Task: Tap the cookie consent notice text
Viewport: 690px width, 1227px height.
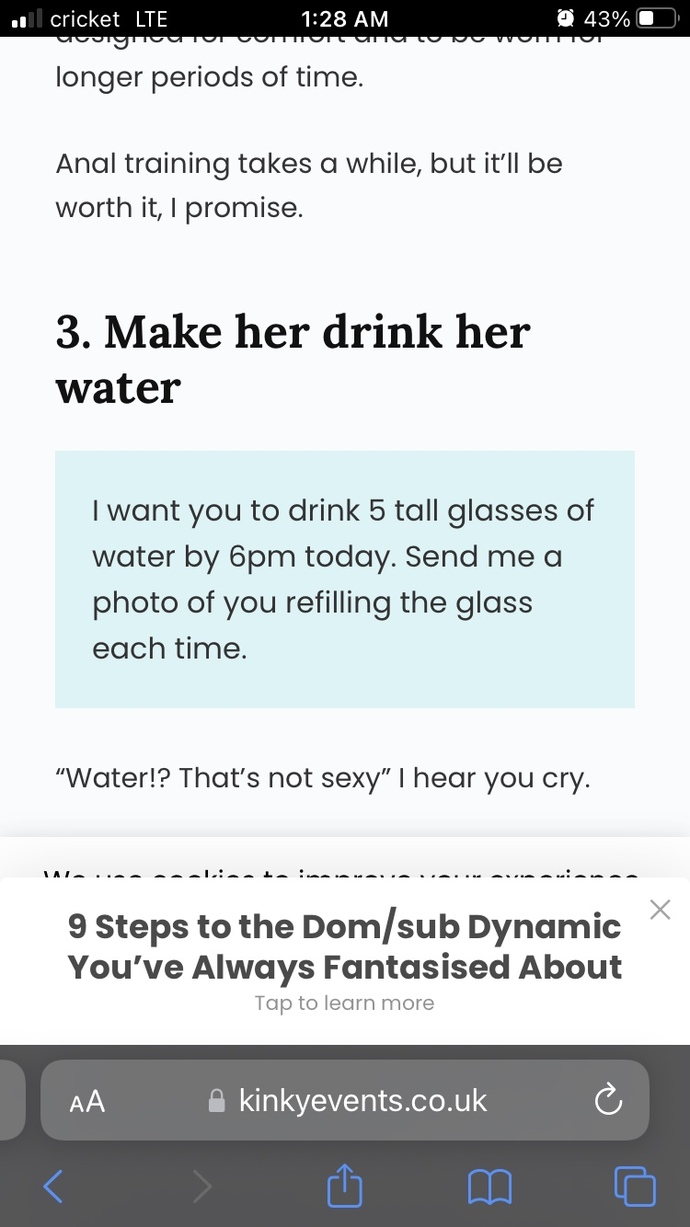Action: 344,876
